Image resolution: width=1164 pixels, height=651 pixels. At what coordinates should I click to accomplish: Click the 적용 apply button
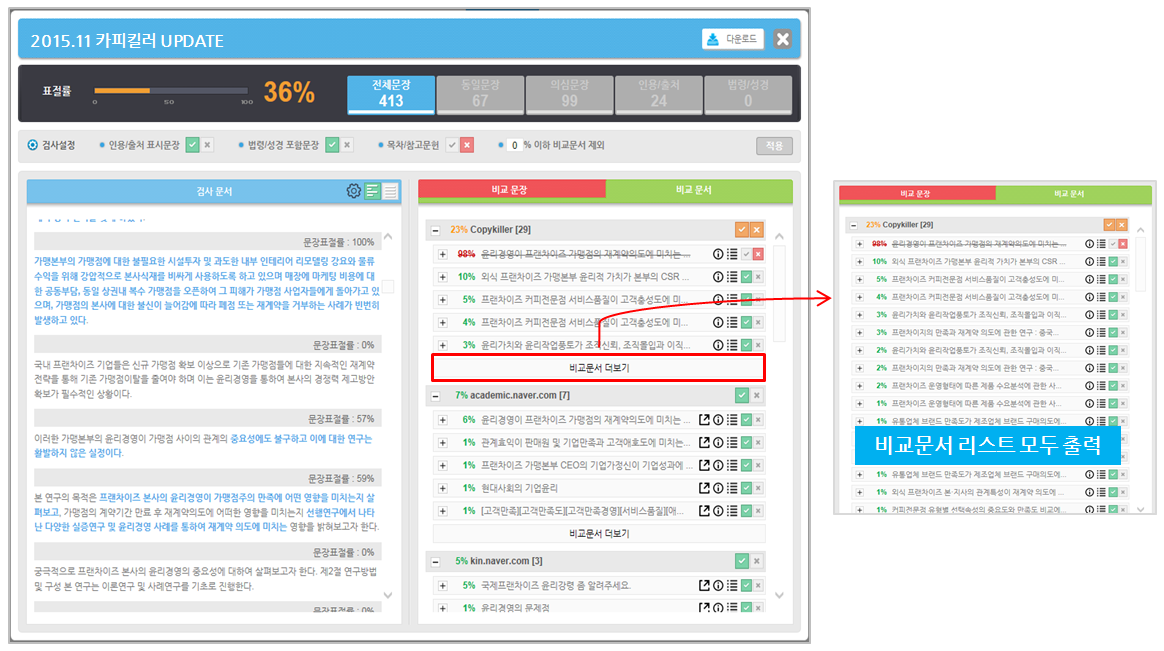774,145
